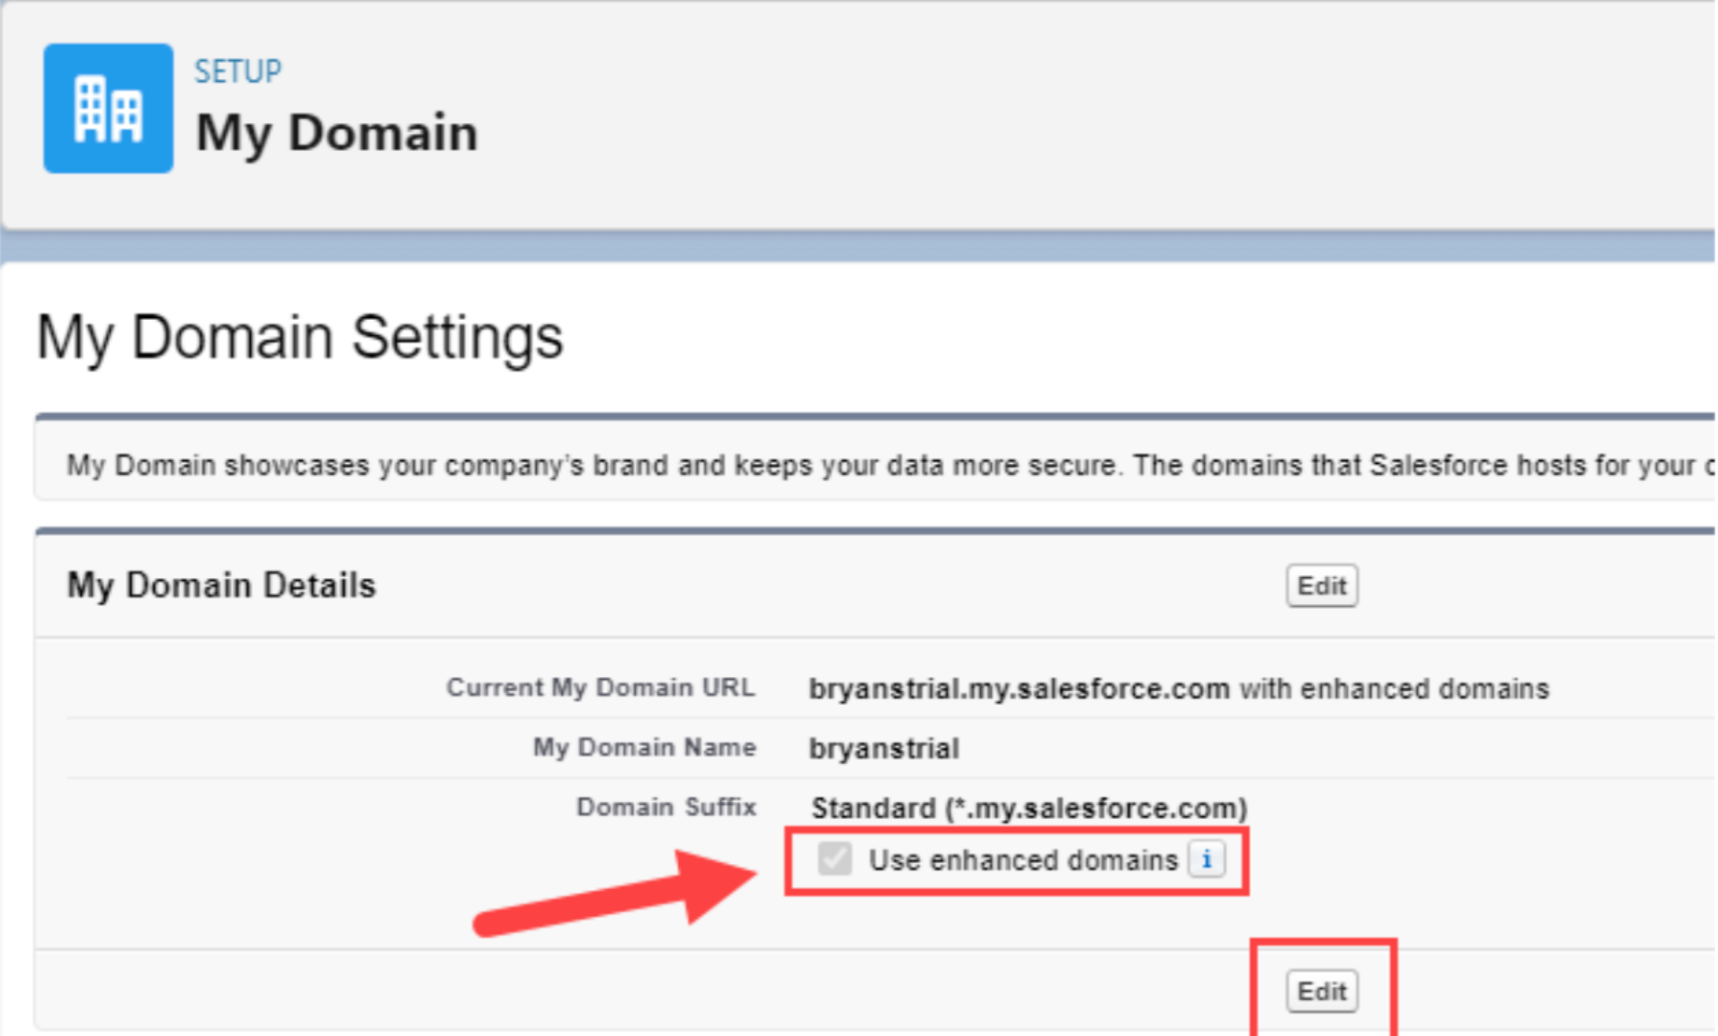Open the SETUP breadcrumb link

pyautogui.click(x=238, y=71)
